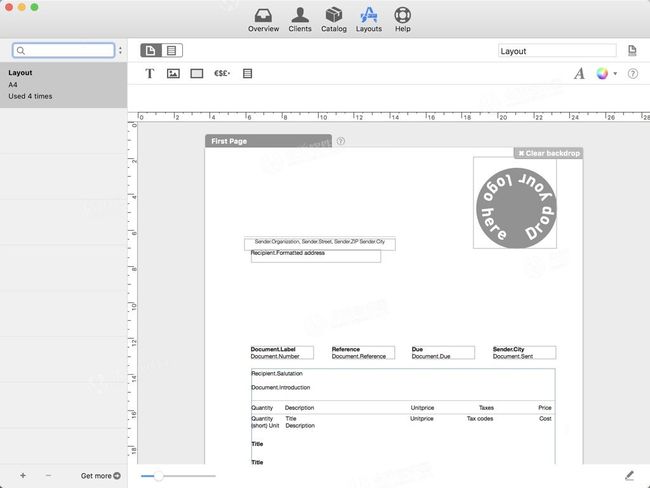
Task: Add a text box element
Action: tap(150, 74)
